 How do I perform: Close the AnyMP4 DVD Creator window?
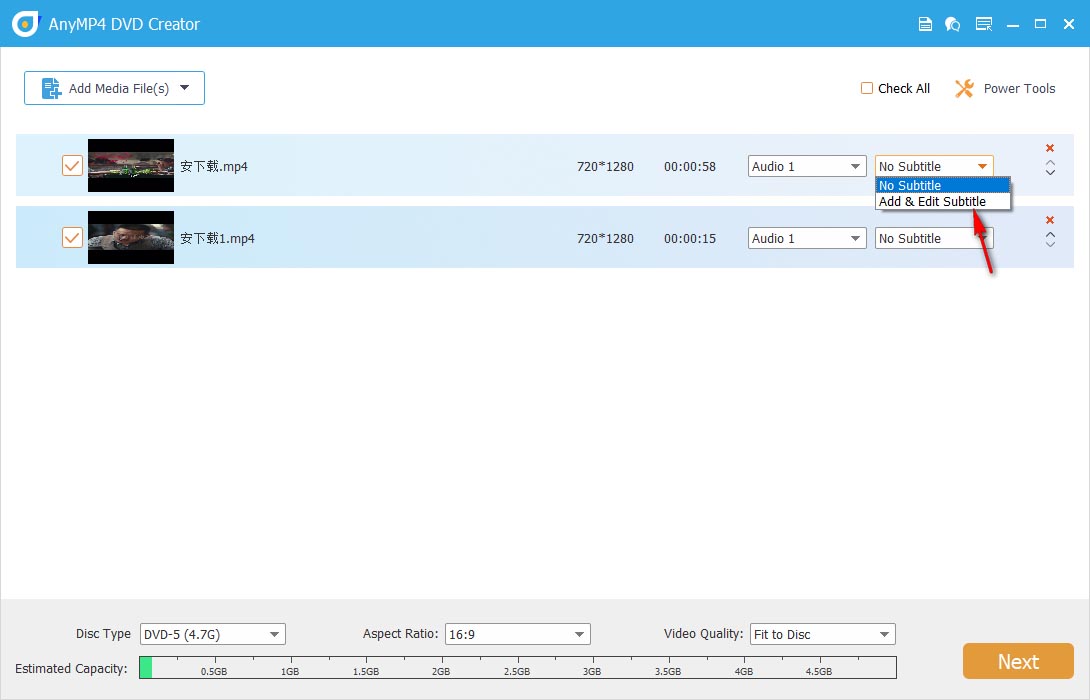coord(1069,24)
